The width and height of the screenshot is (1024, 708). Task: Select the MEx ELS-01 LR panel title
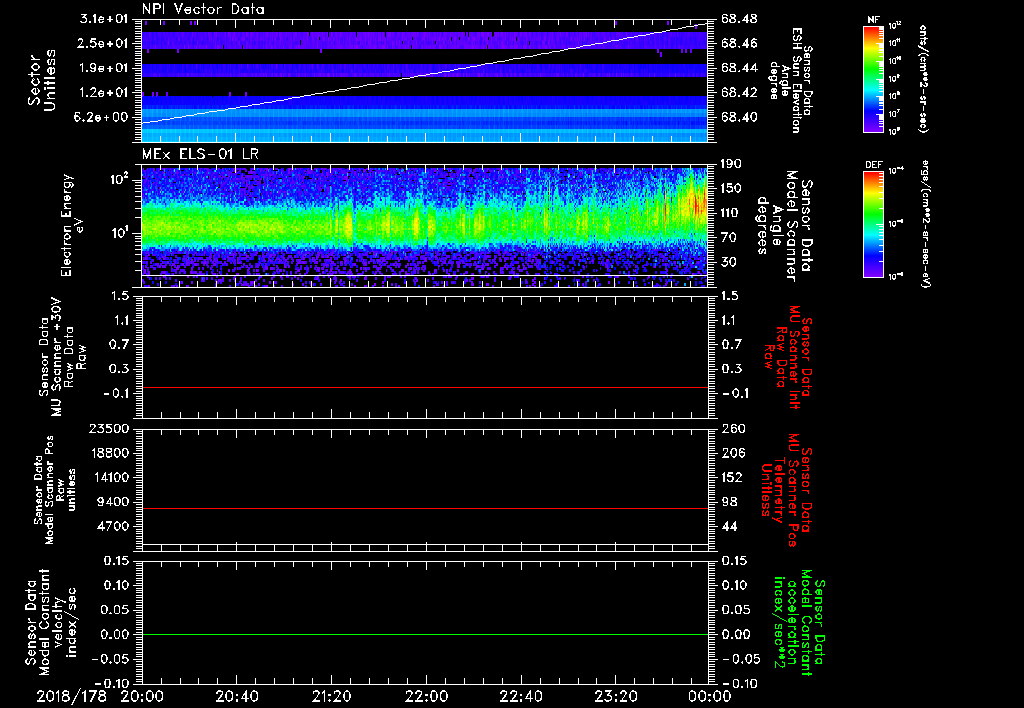tap(199, 152)
